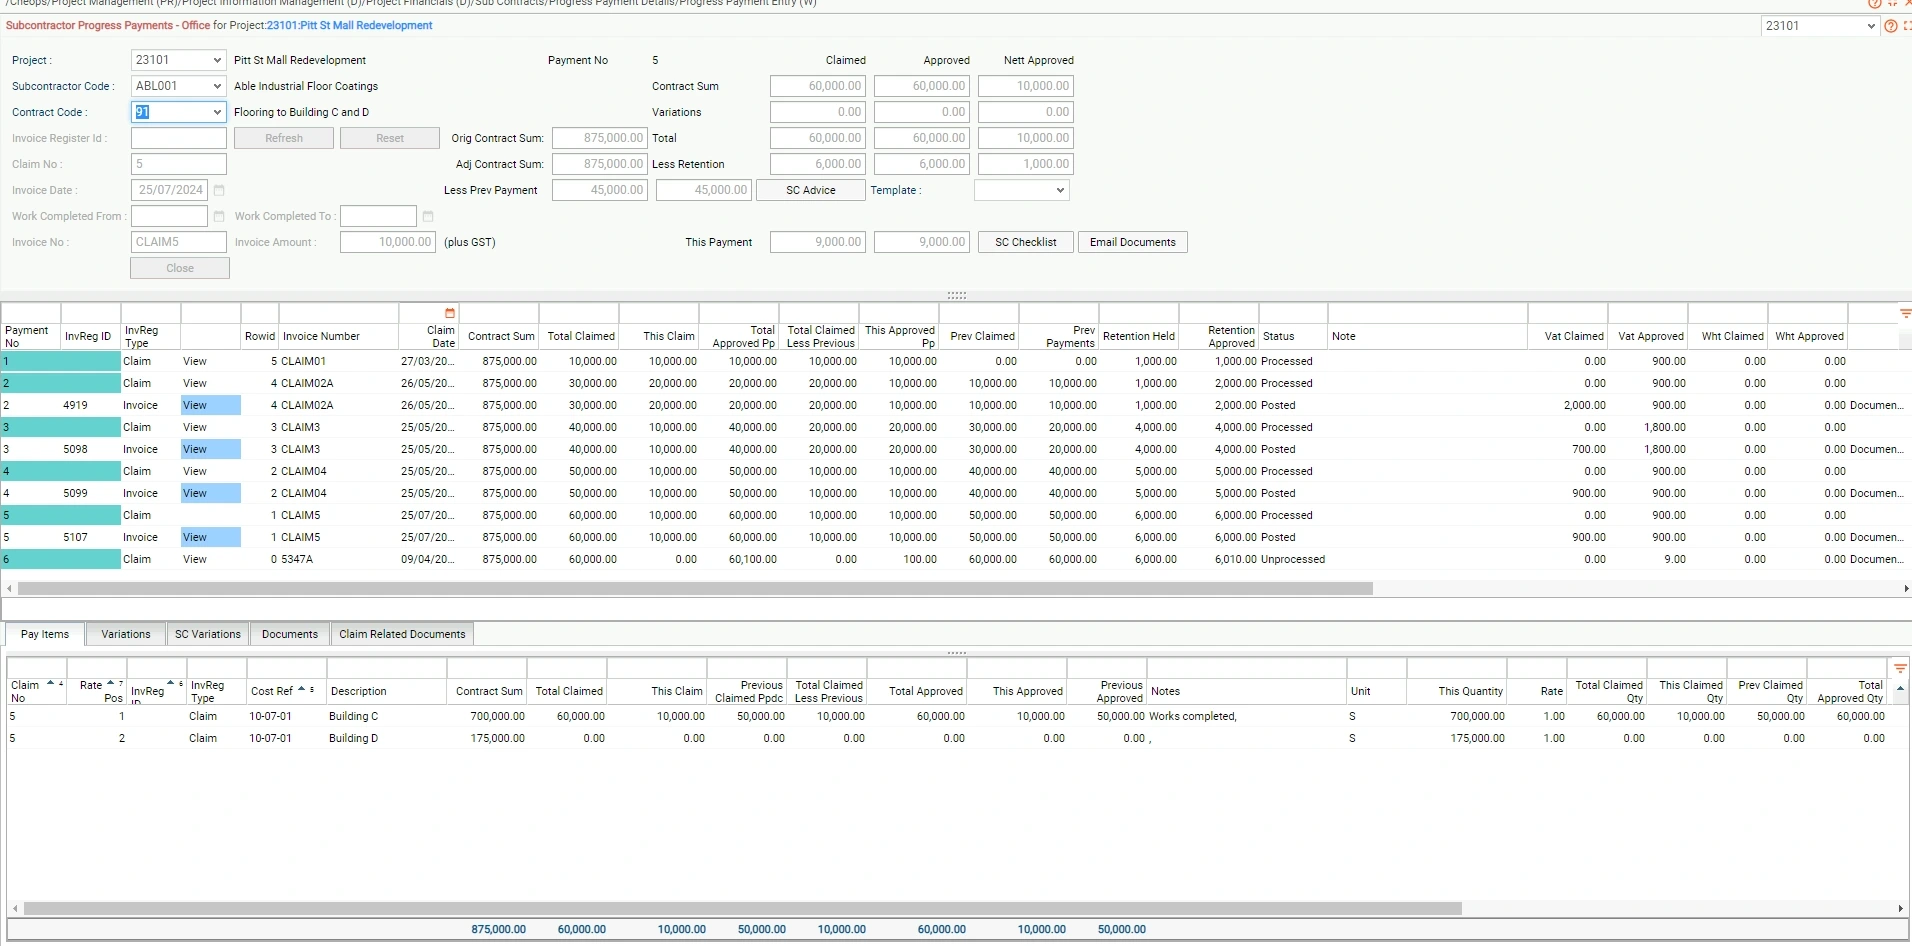Switch to the Pay Items tab
1912x946 pixels.
(x=45, y=634)
